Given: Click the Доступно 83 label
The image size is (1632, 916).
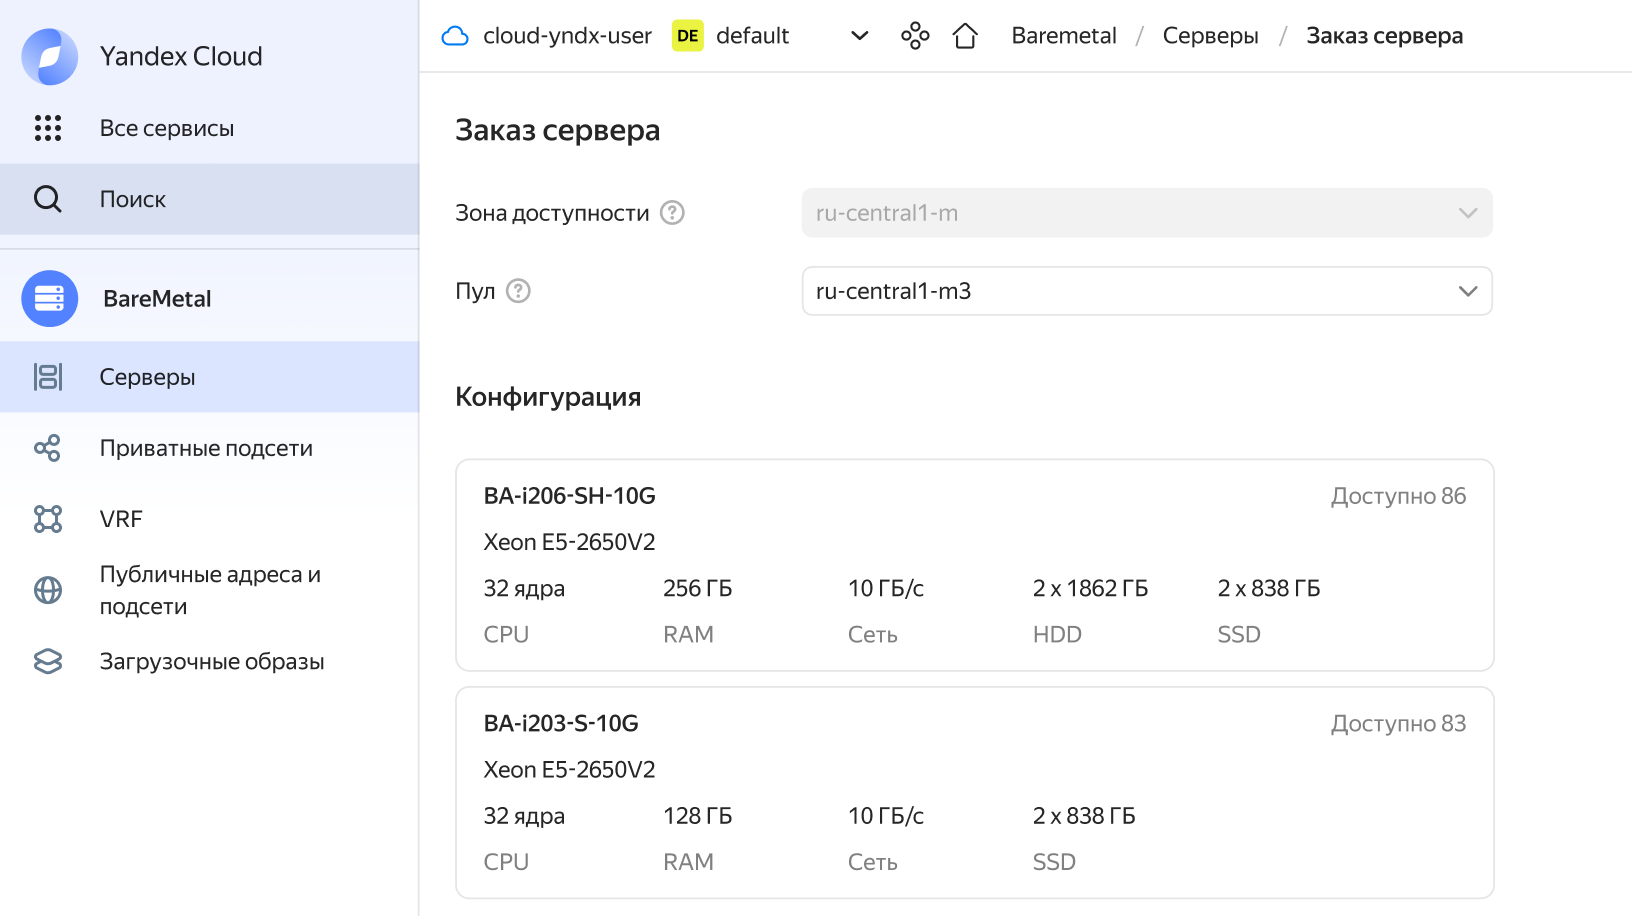Looking at the screenshot, I should point(1398,723).
